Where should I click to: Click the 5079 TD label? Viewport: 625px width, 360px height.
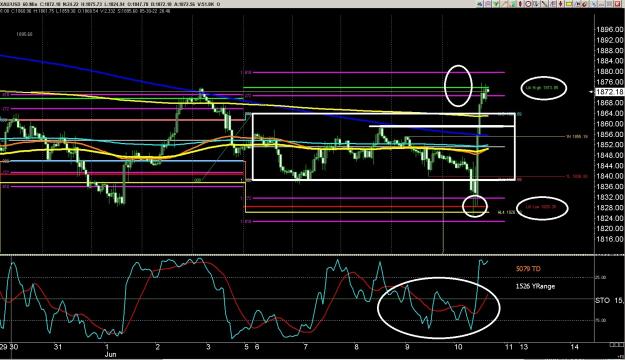pyautogui.click(x=528, y=269)
